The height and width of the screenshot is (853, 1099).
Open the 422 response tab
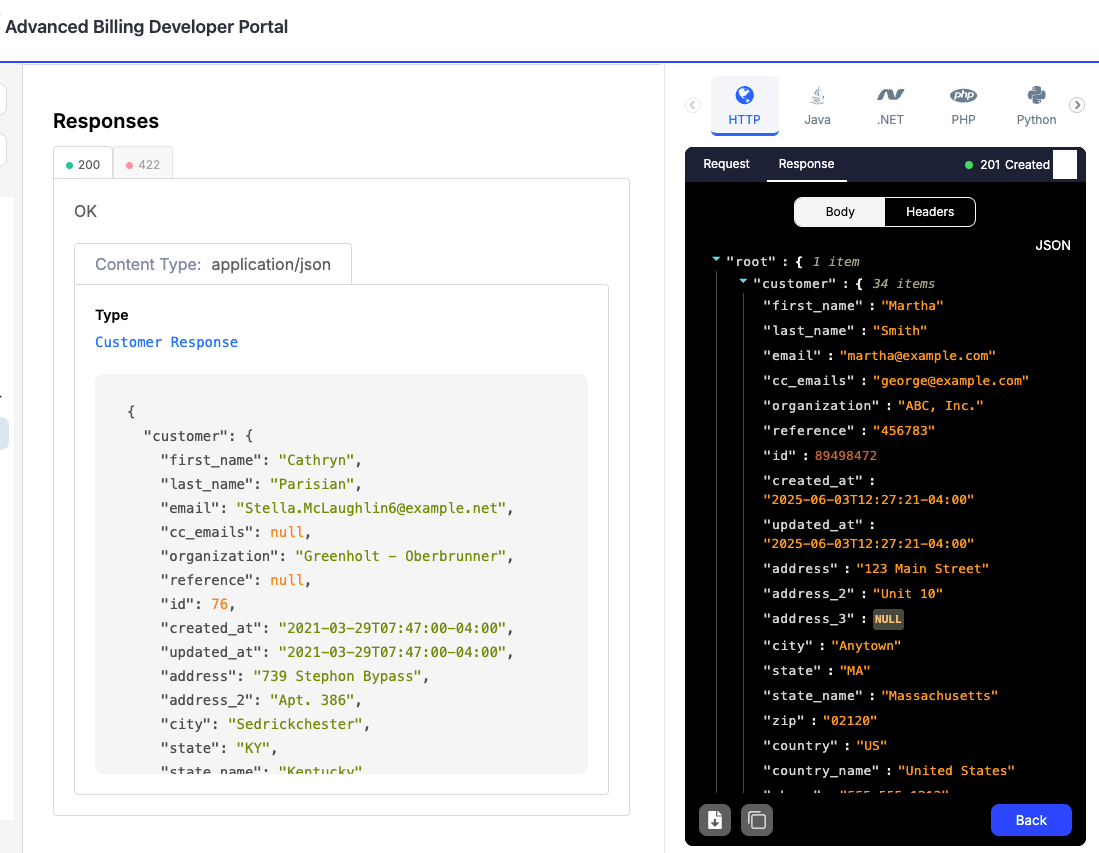click(x=143, y=165)
